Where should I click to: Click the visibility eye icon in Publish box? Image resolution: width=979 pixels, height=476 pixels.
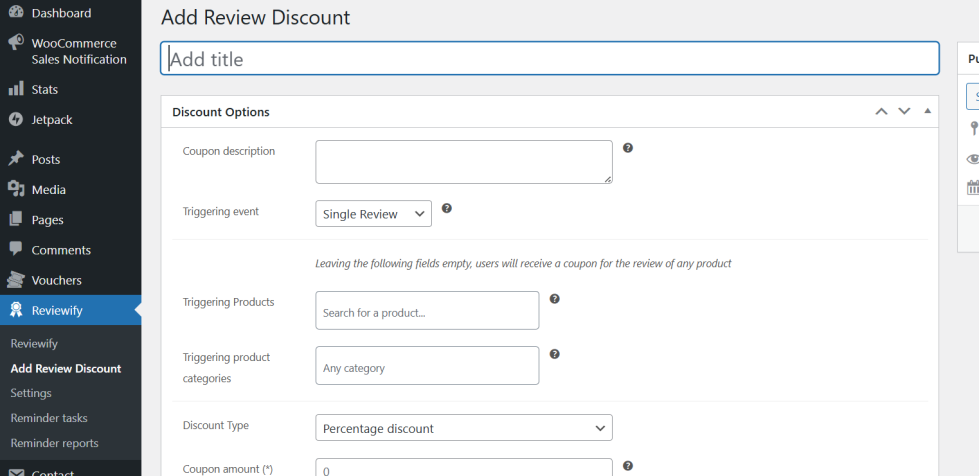tap(973, 159)
